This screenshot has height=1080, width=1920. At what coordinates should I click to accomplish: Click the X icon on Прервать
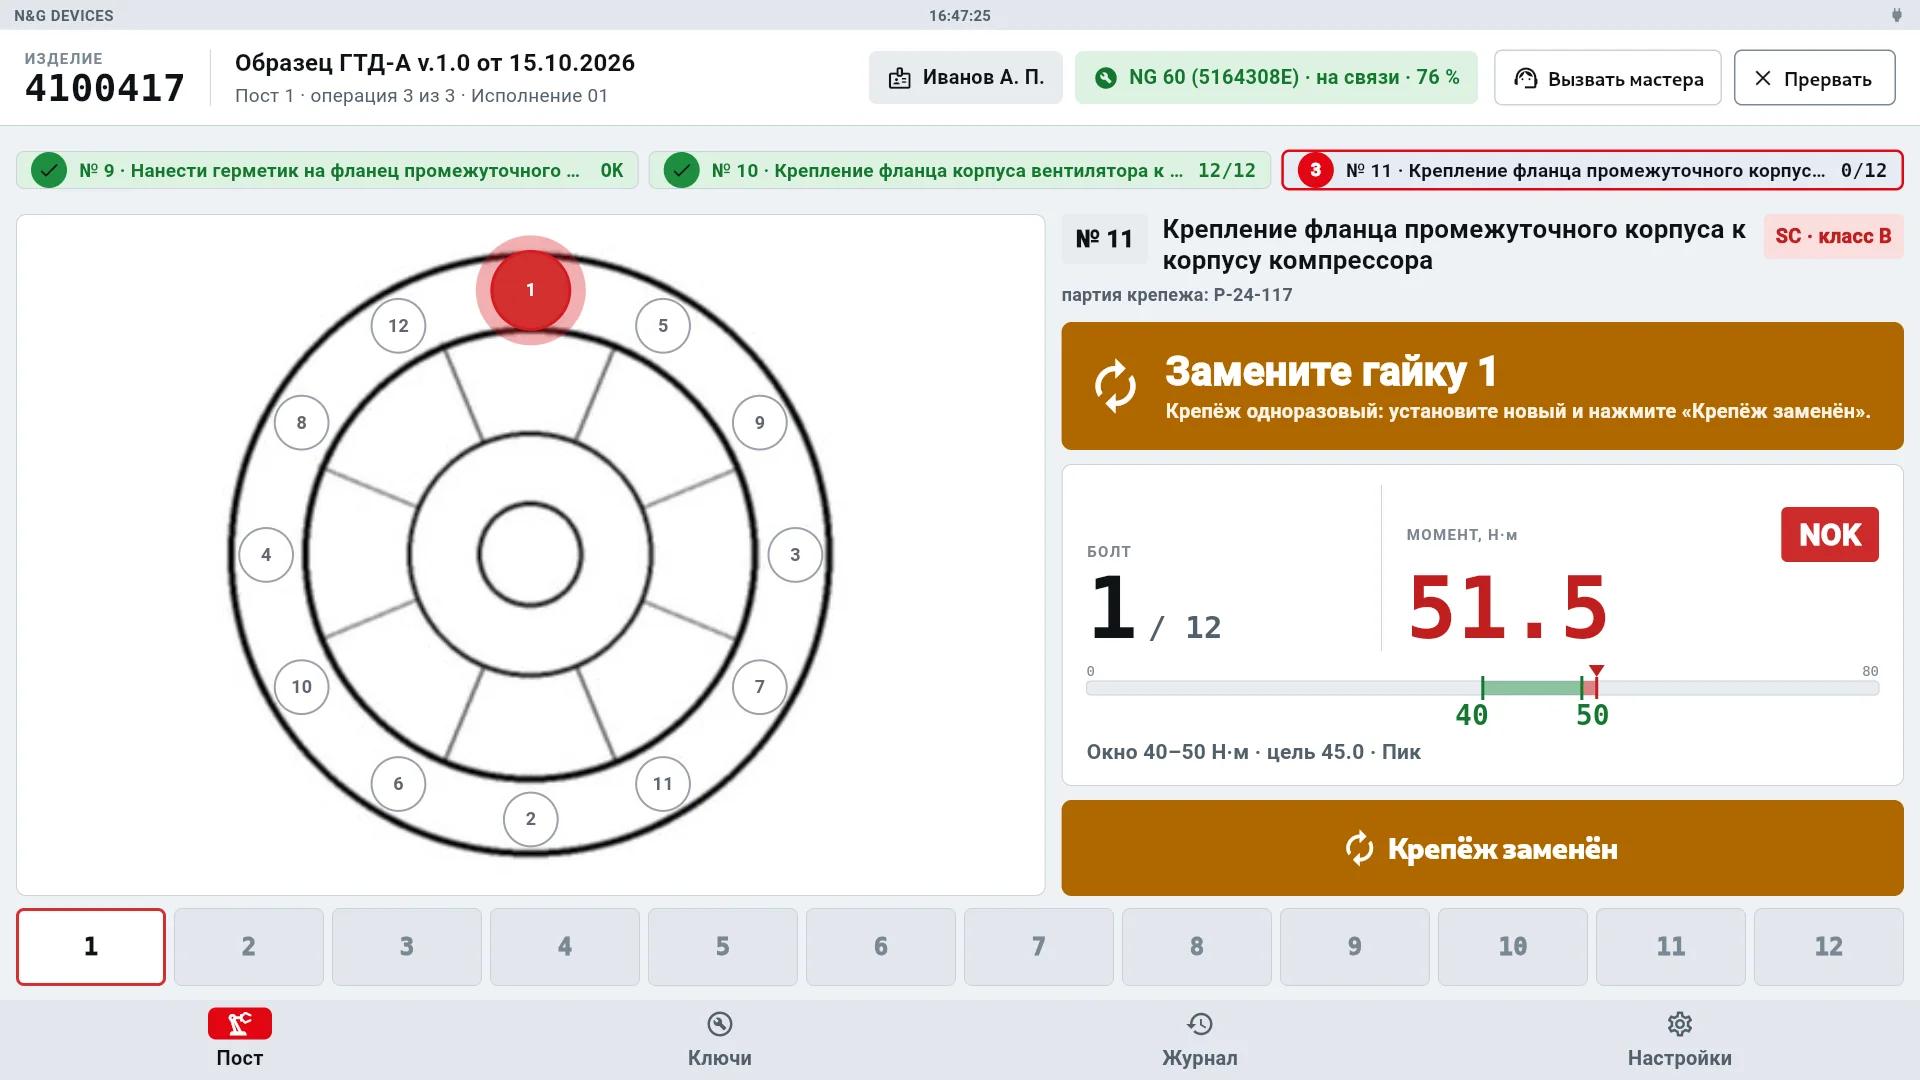pos(1763,78)
